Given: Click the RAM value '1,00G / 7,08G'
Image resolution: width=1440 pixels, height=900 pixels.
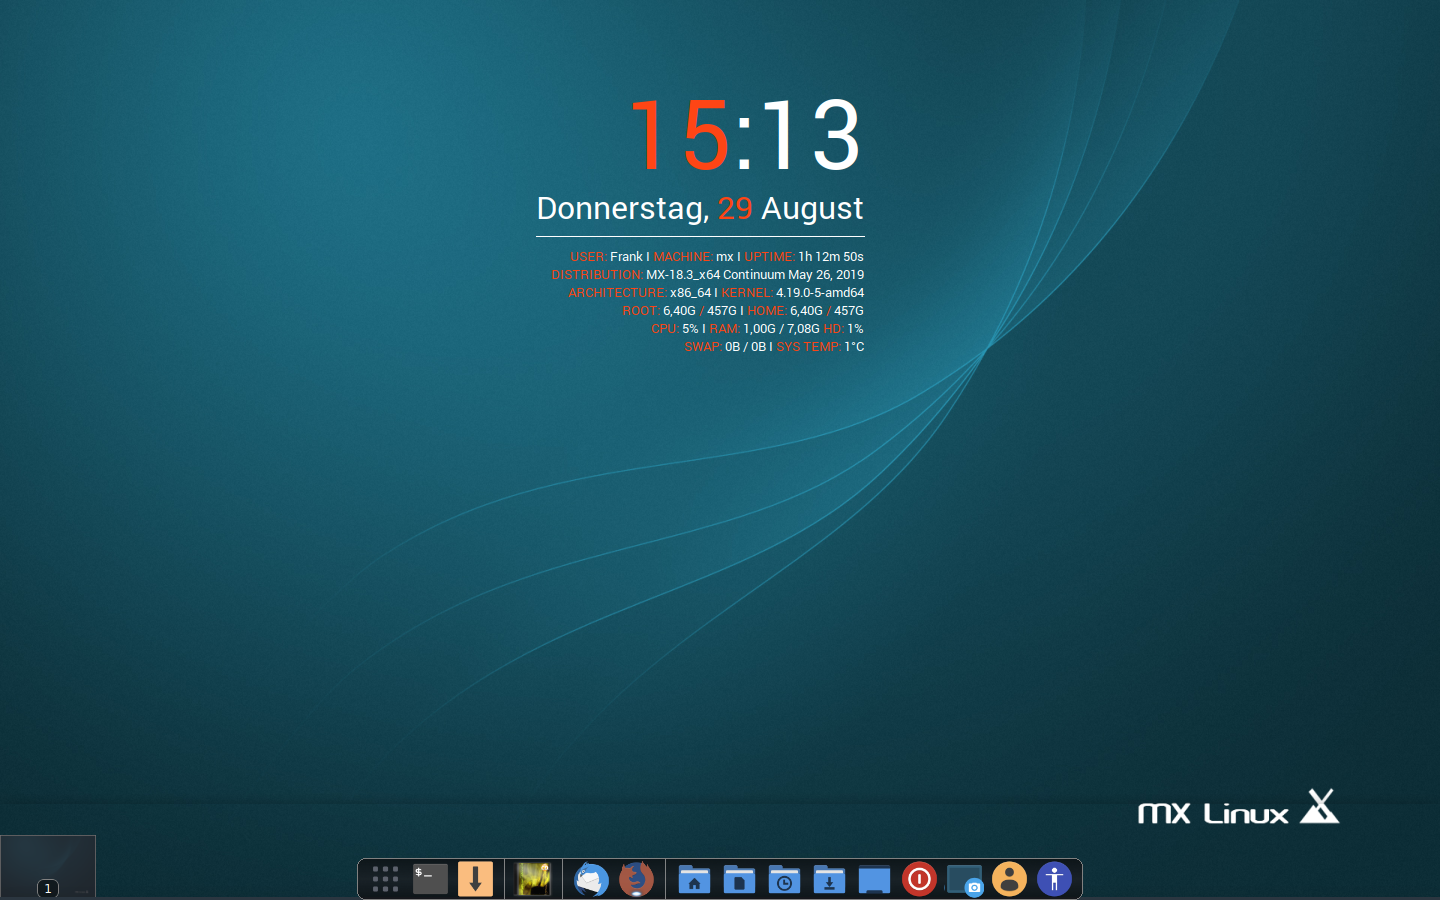Looking at the screenshot, I should coord(781,328).
